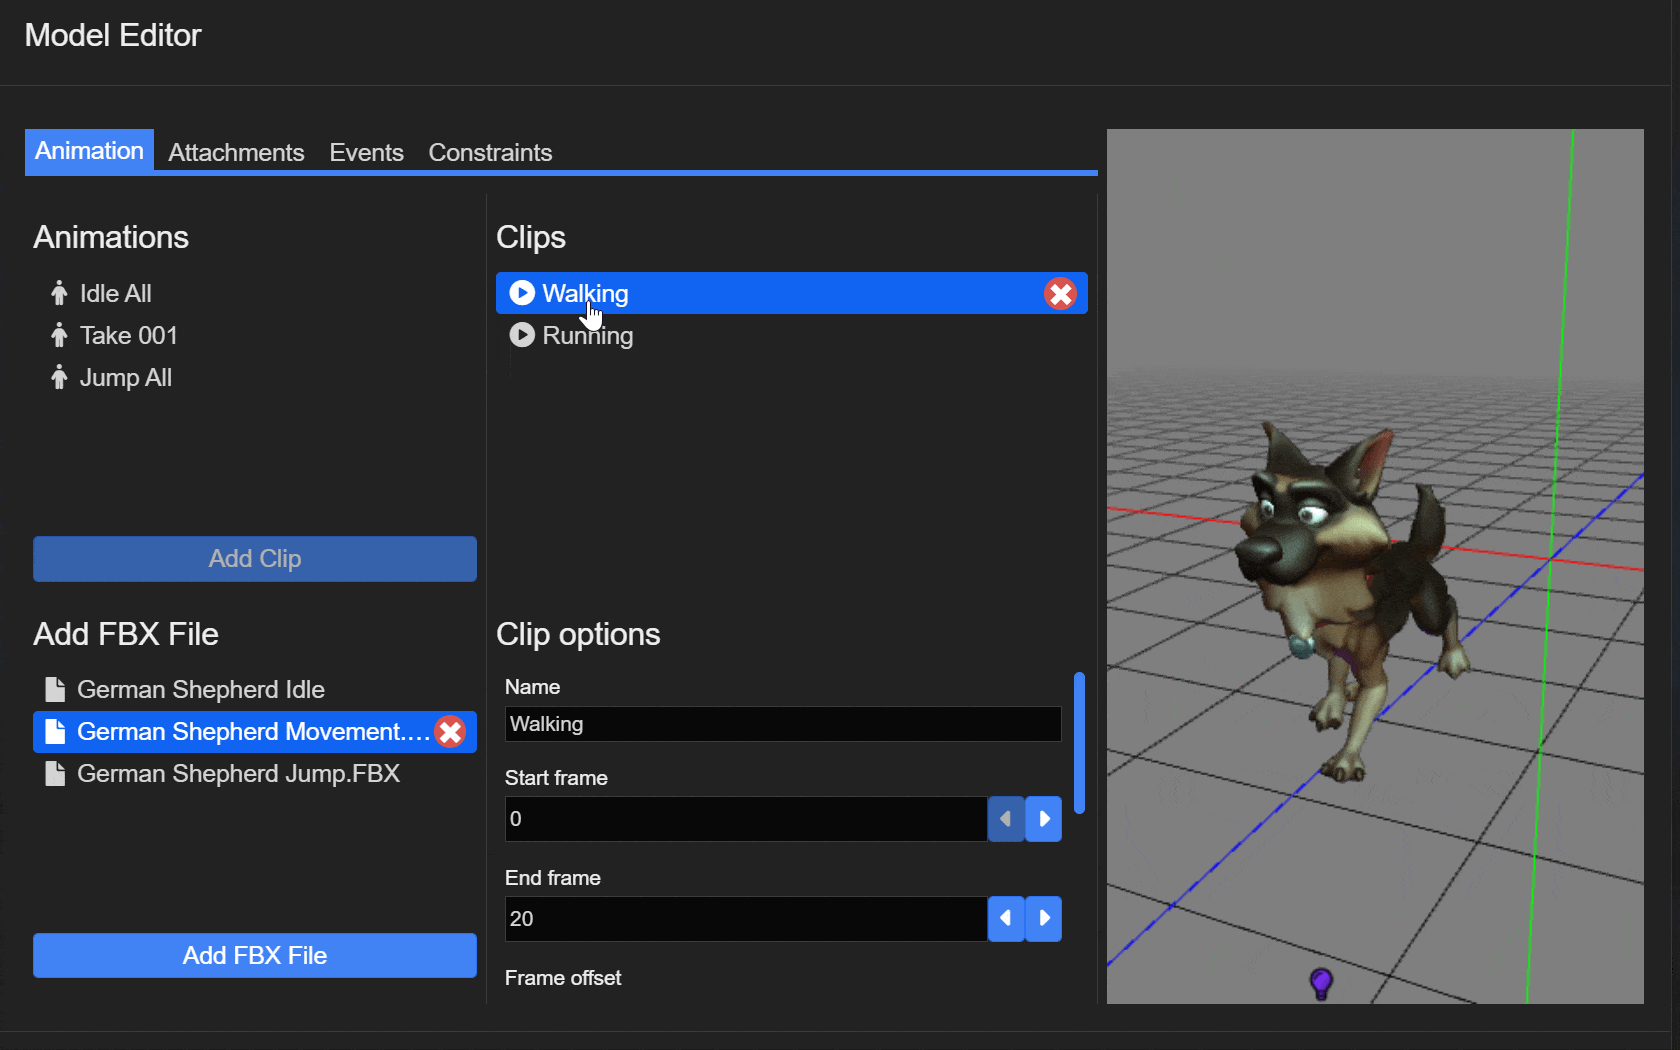
Task: Select the Walking clip name text
Action: coord(585,293)
